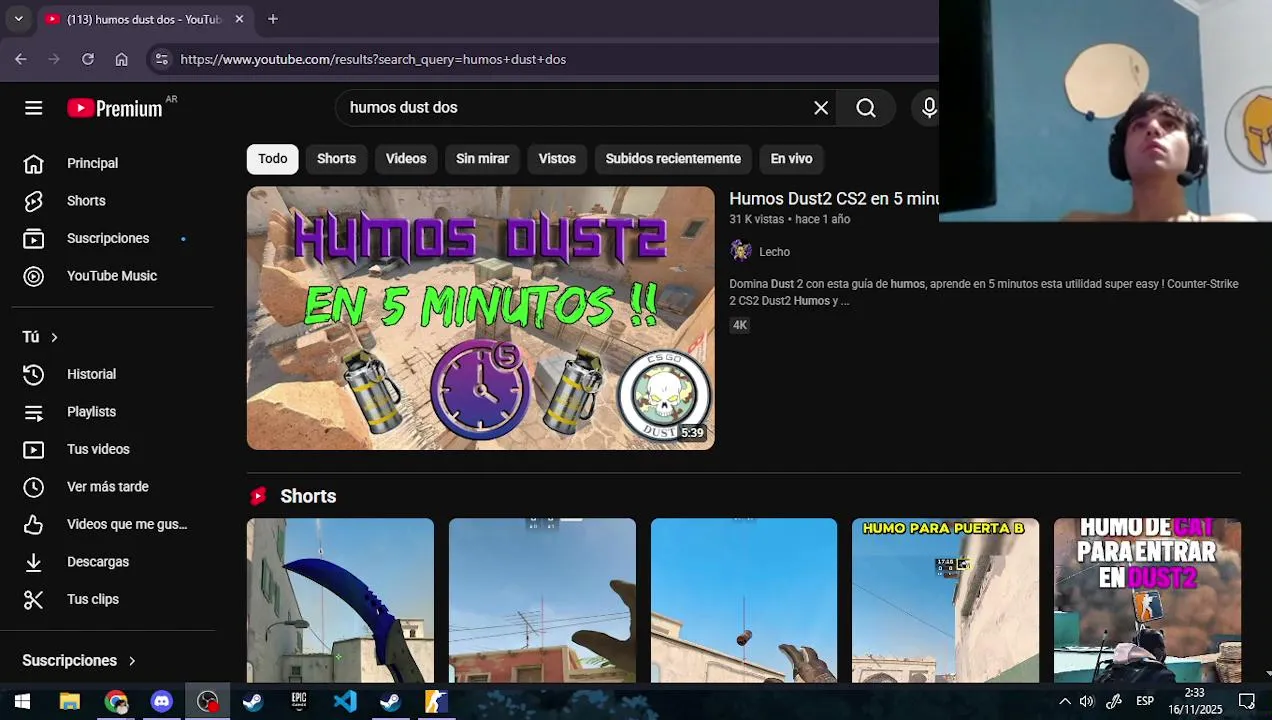Select the Shorts filter chip
Screen dimensions: 1272x720
click(336, 159)
